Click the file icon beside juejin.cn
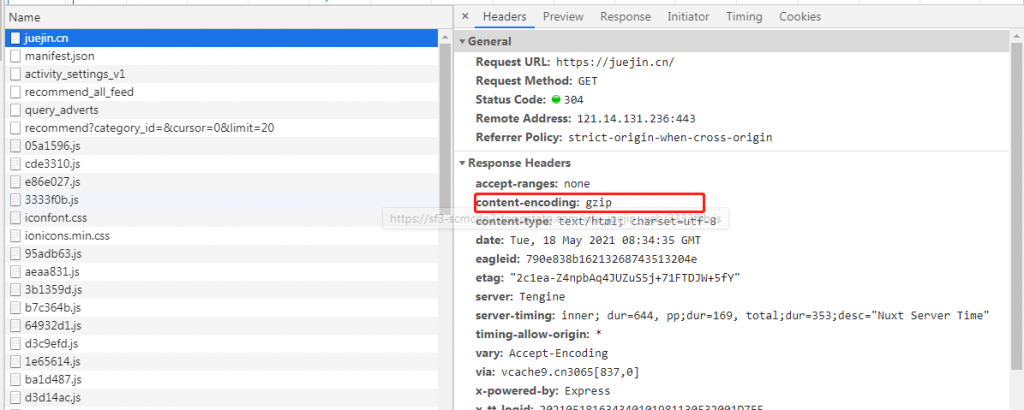The width and height of the screenshot is (1024, 410). point(16,38)
